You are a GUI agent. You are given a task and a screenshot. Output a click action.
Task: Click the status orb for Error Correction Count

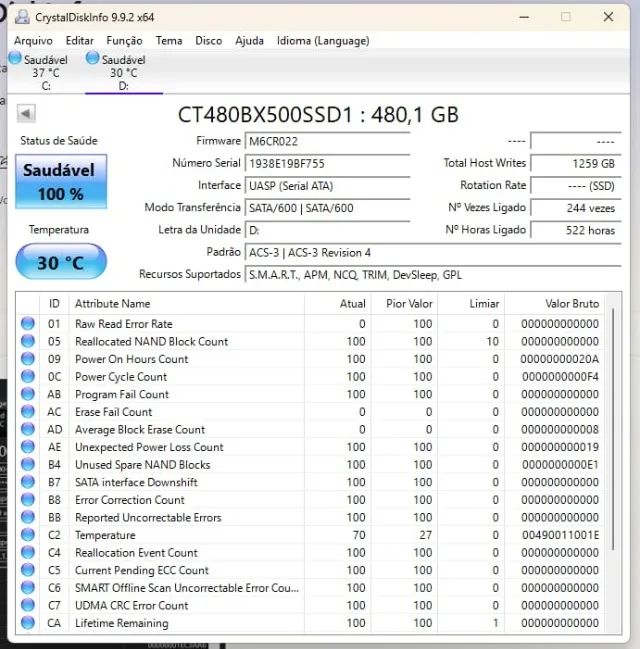[28, 500]
